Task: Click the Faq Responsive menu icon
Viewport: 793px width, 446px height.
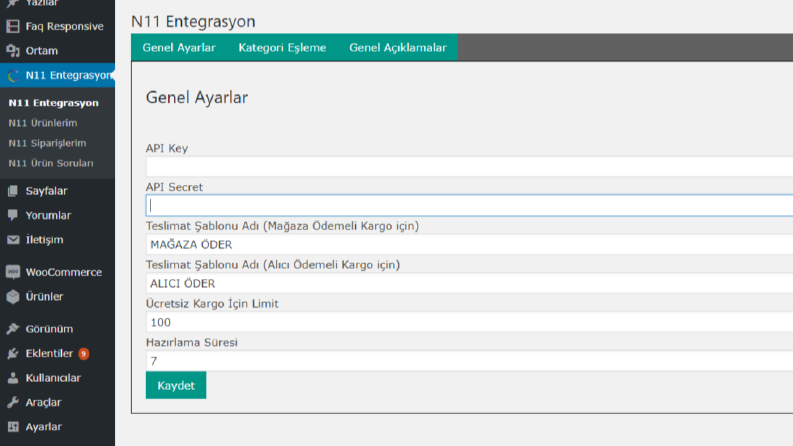Action: [x=13, y=26]
